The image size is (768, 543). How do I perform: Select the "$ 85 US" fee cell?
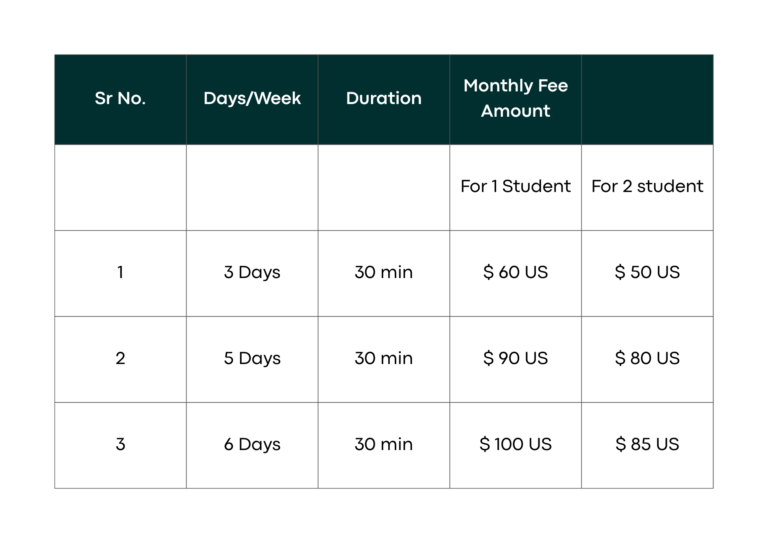[647, 444]
